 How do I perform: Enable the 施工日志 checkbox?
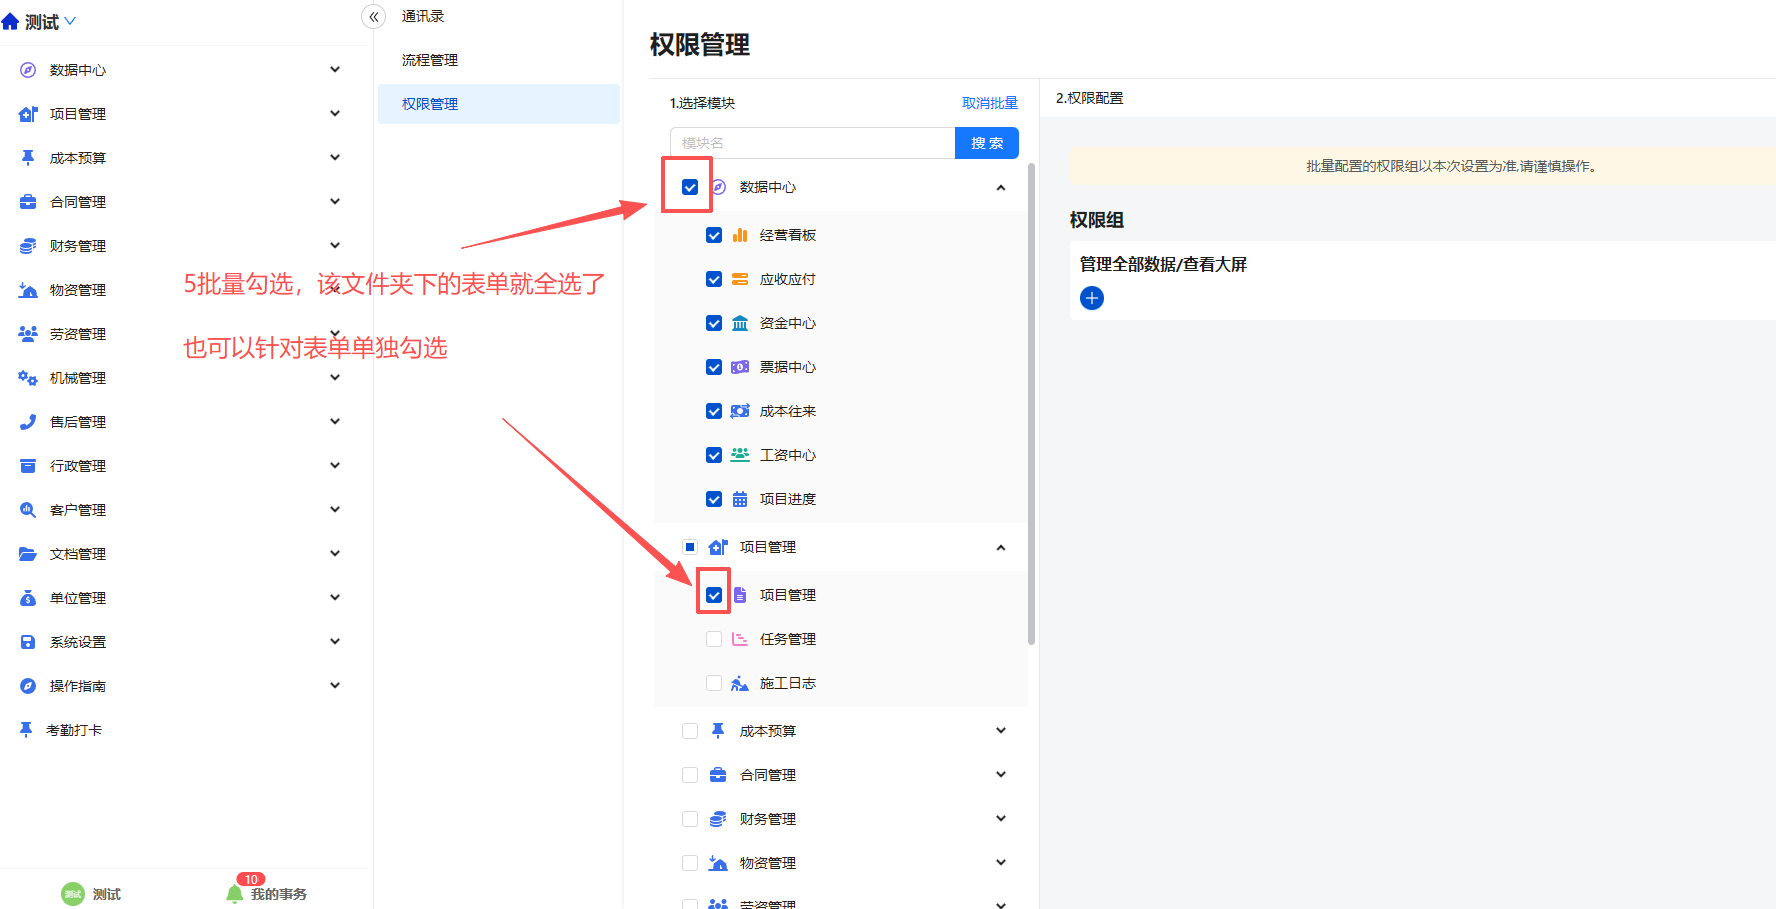click(714, 683)
